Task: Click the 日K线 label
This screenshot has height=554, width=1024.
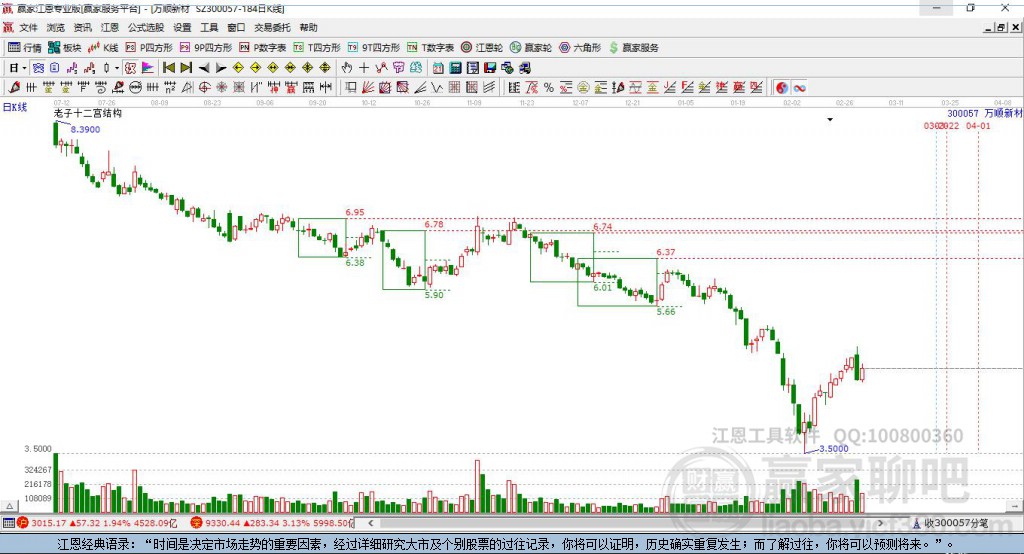Action: click(14, 107)
